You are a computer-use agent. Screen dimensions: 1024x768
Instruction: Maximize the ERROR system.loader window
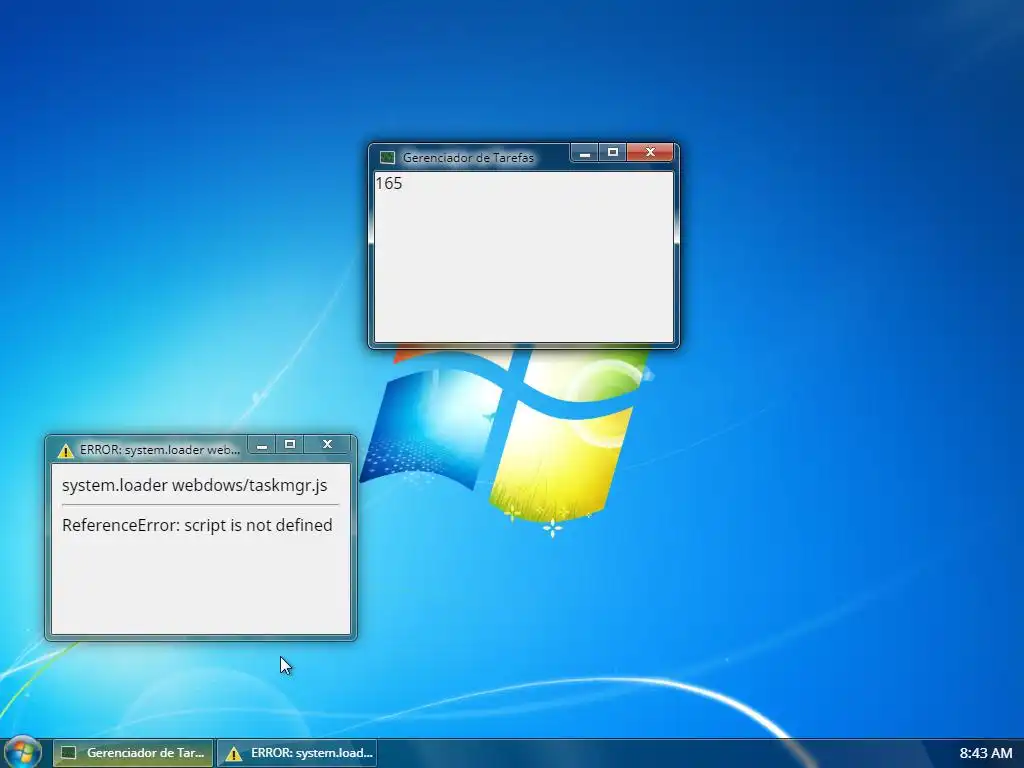click(x=290, y=445)
